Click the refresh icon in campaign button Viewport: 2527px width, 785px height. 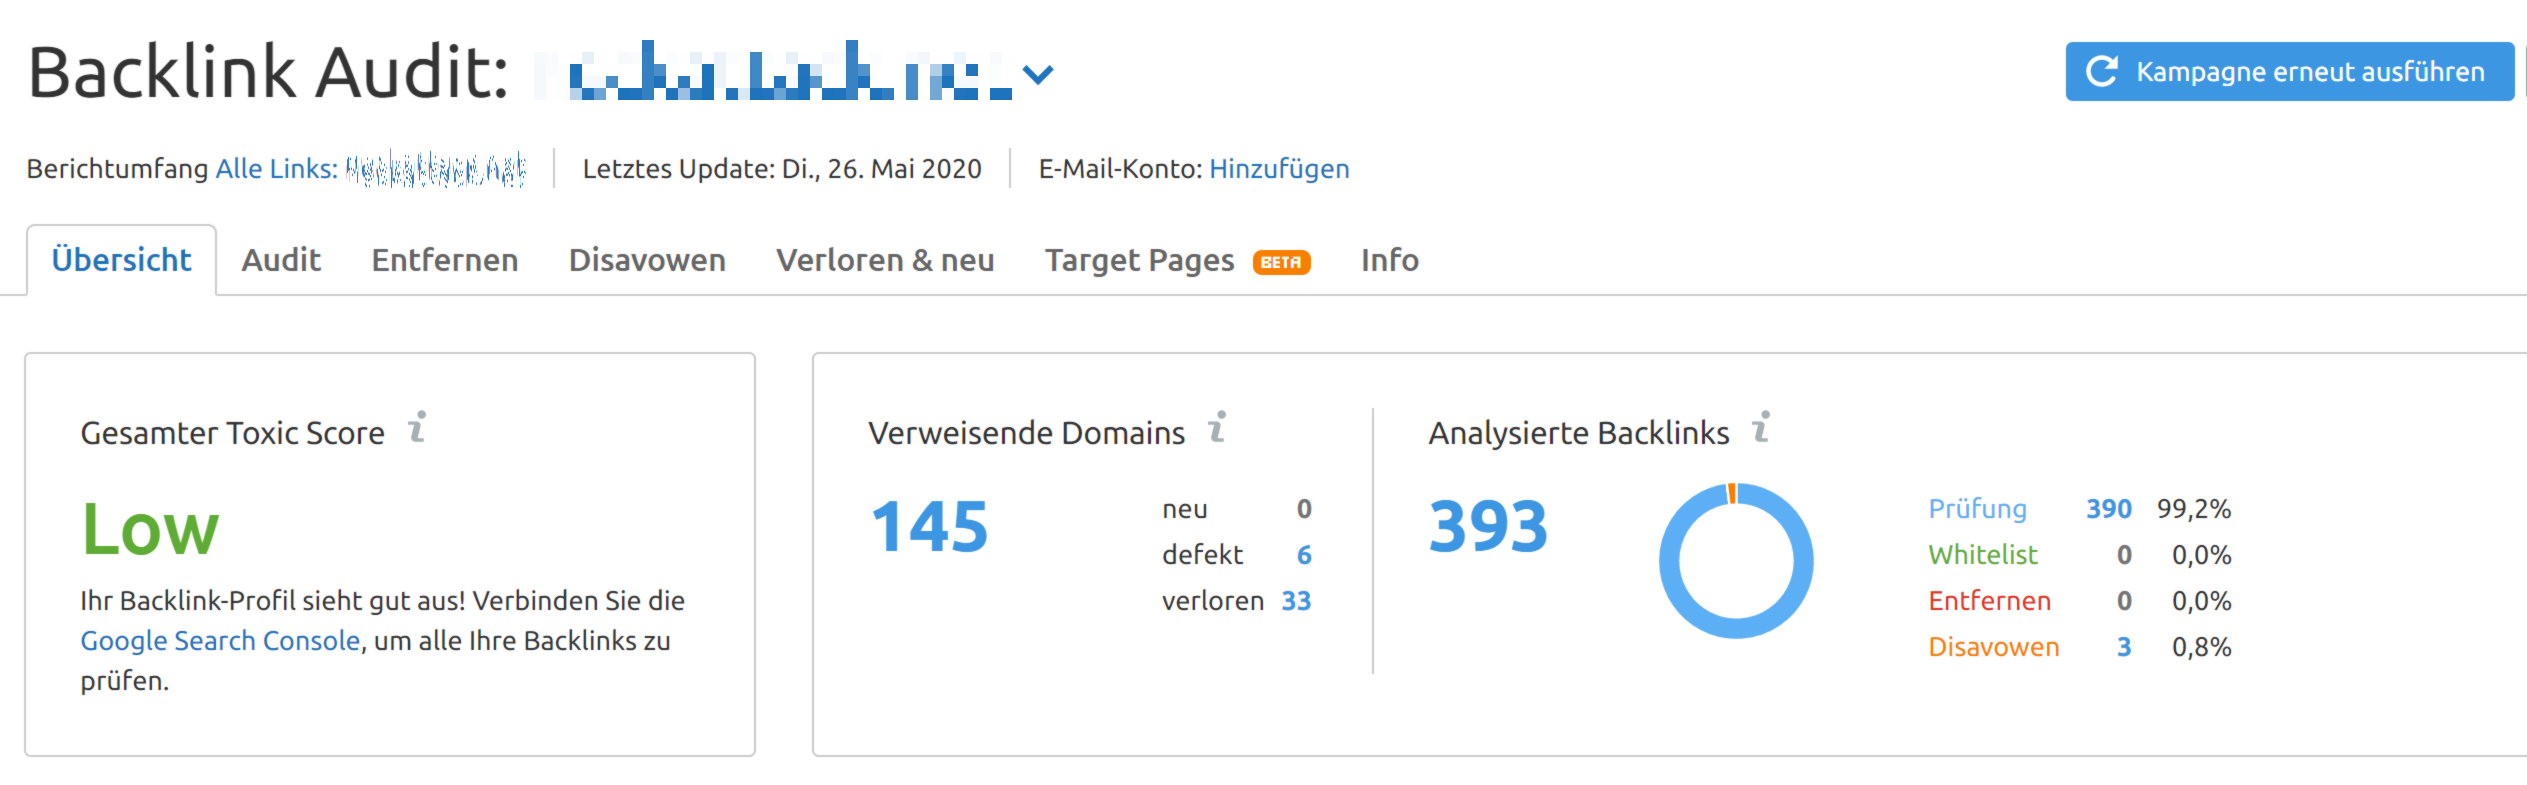pos(2101,71)
